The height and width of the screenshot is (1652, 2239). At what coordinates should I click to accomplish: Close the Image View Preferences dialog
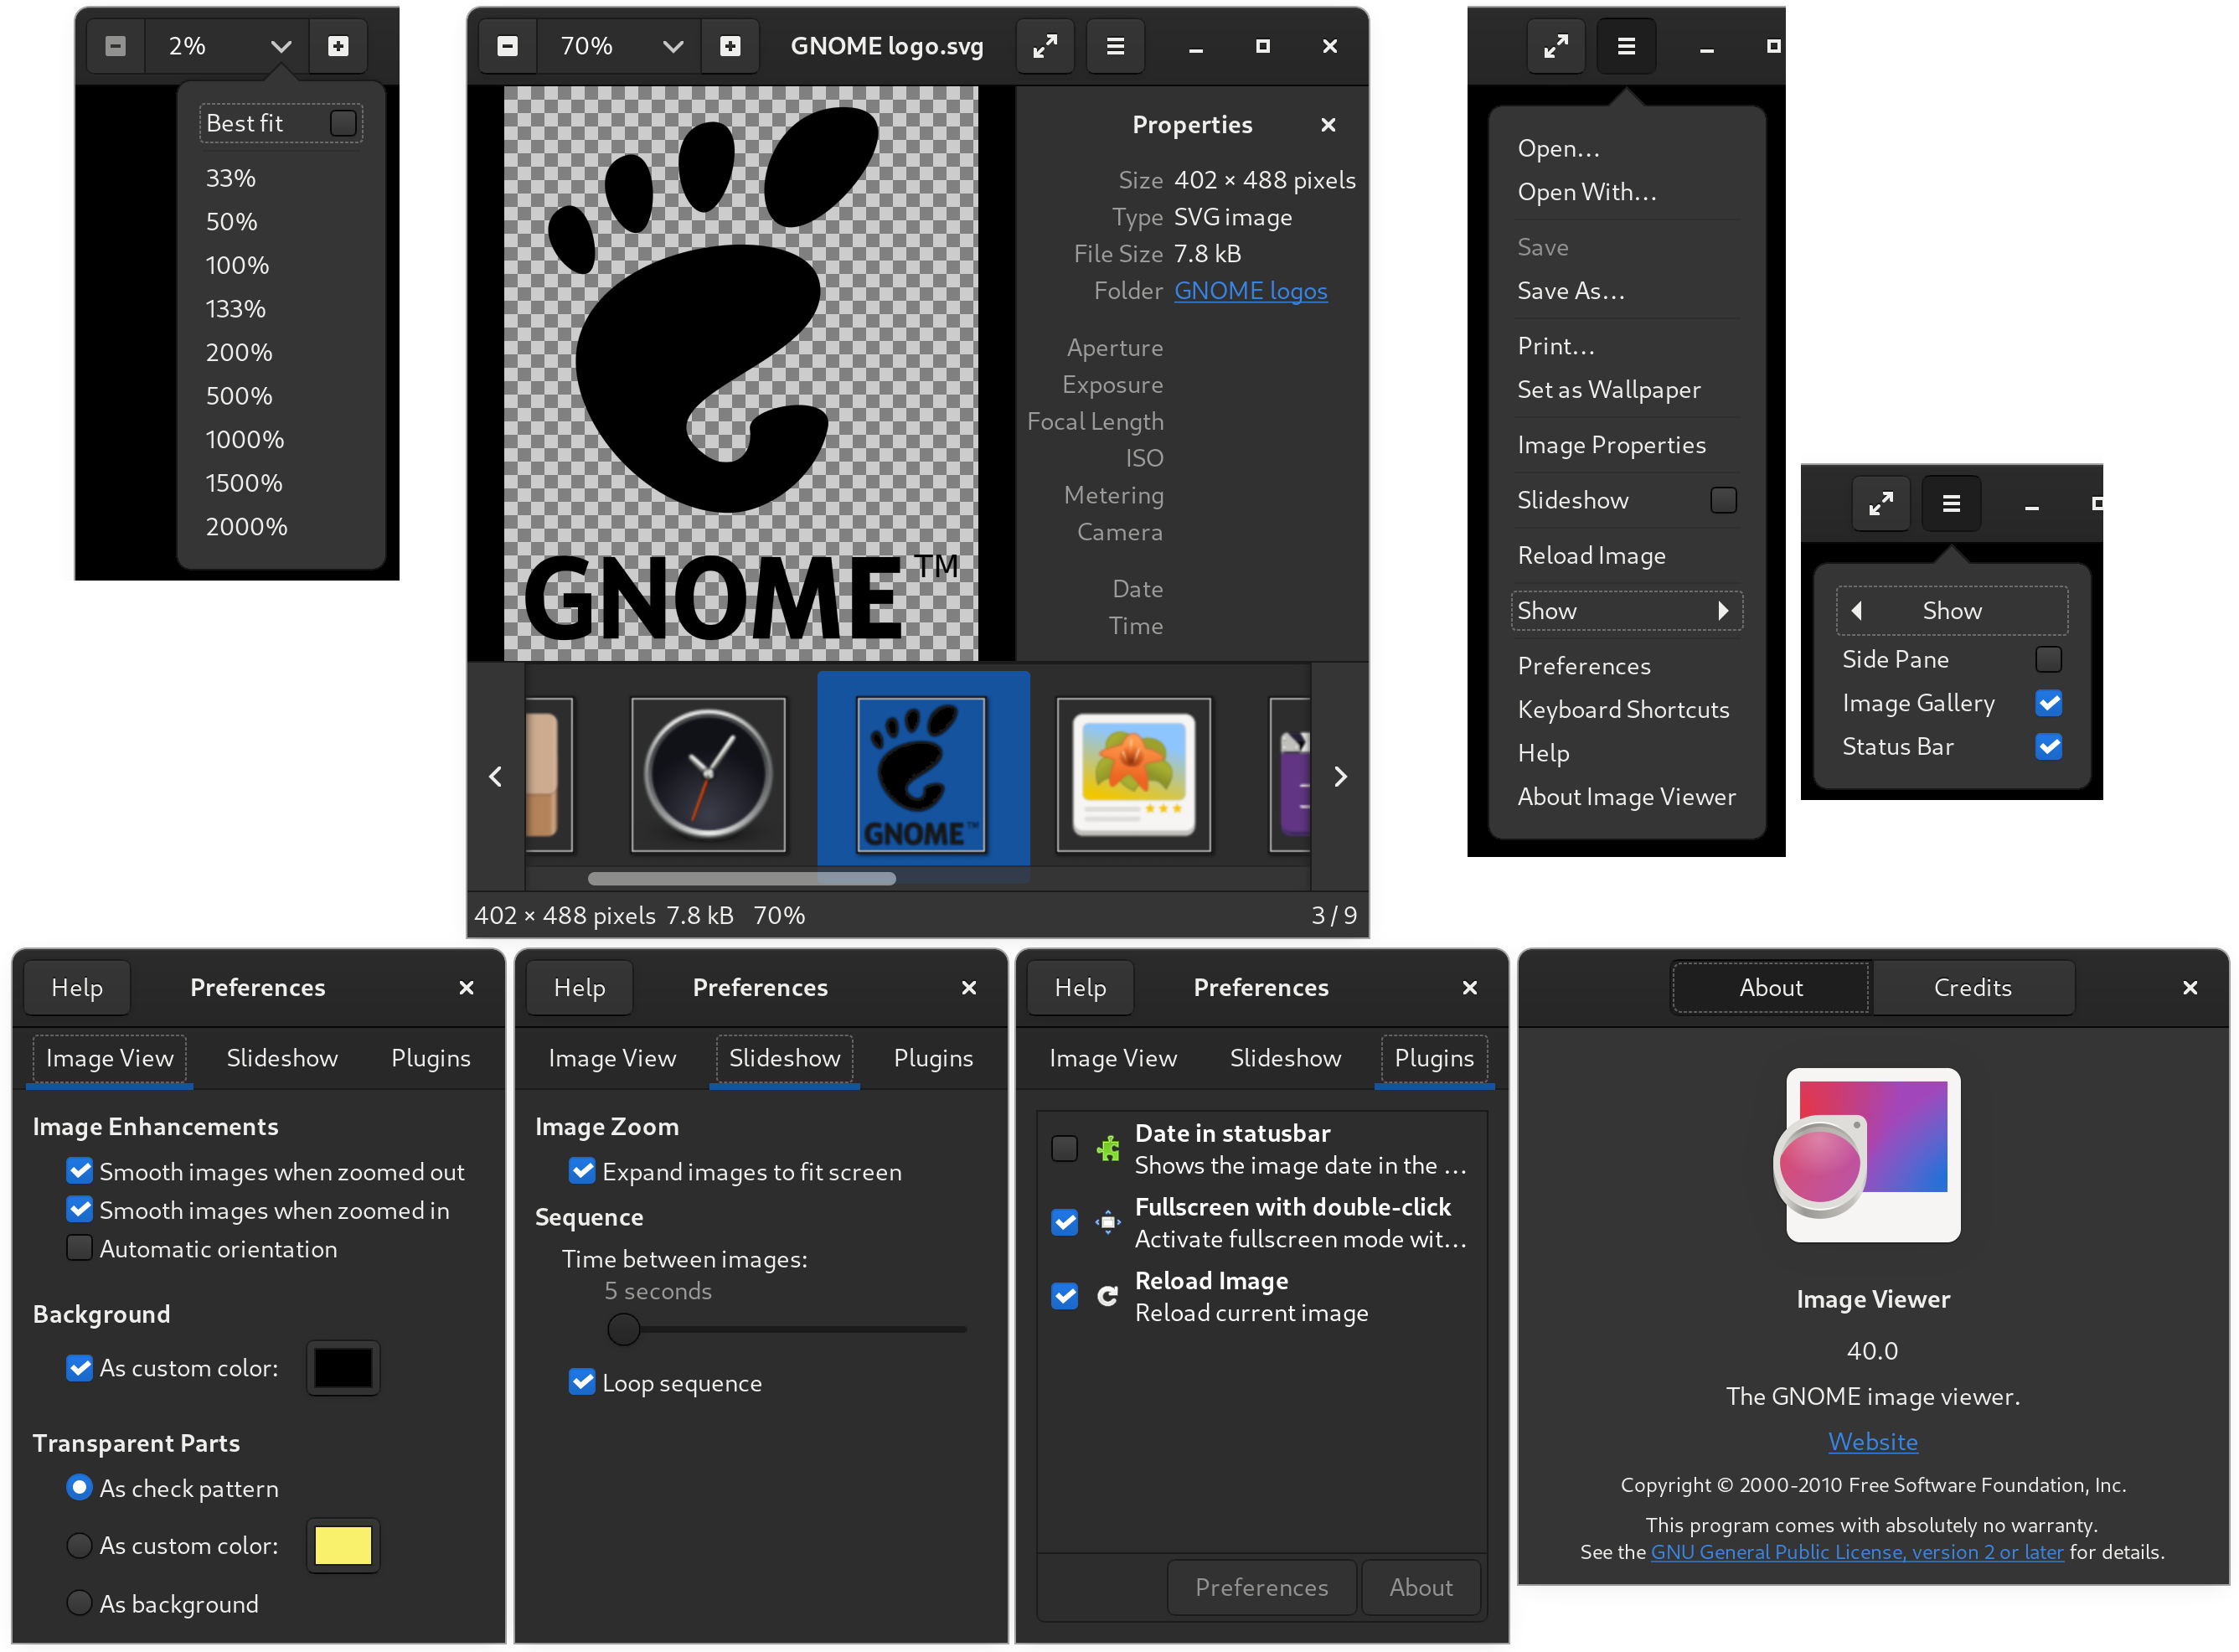coord(466,988)
